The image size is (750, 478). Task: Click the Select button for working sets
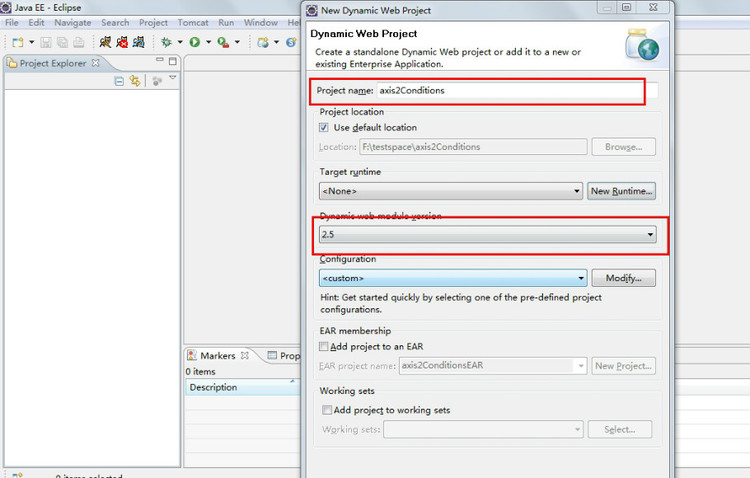tap(620, 429)
